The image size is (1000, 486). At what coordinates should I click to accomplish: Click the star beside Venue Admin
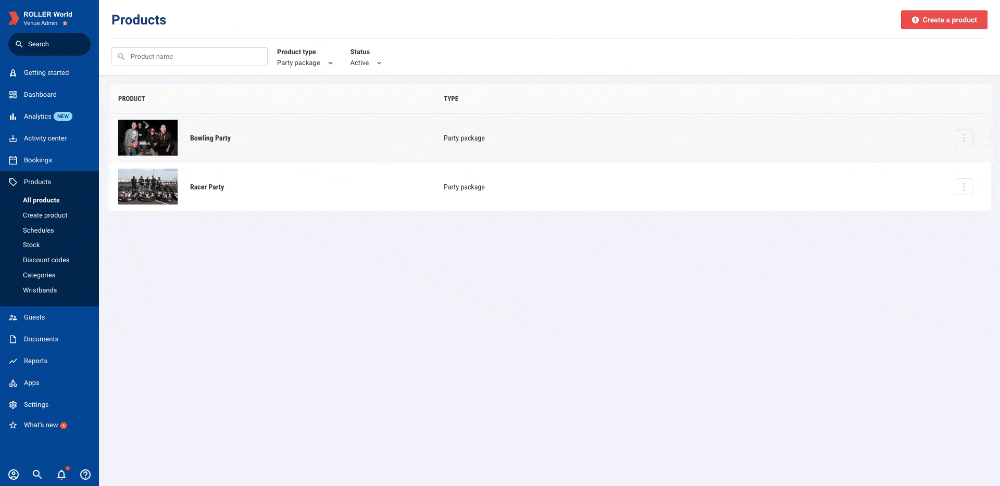[65, 23]
